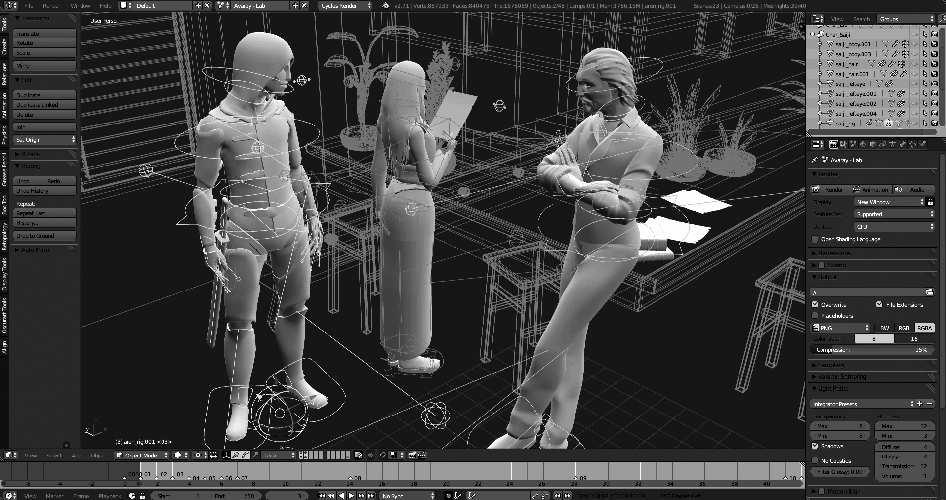Open the World properties tab icon
The image size is (946, 500).
[x=863, y=144]
